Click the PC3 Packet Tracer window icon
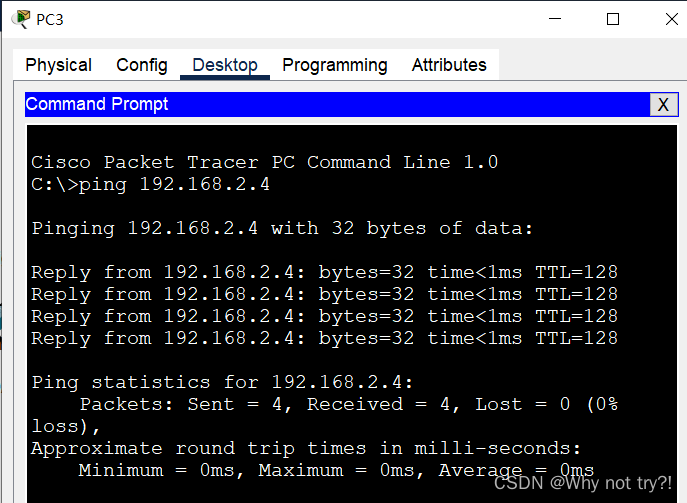Viewport: 687px width, 503px height. [21, 19]
